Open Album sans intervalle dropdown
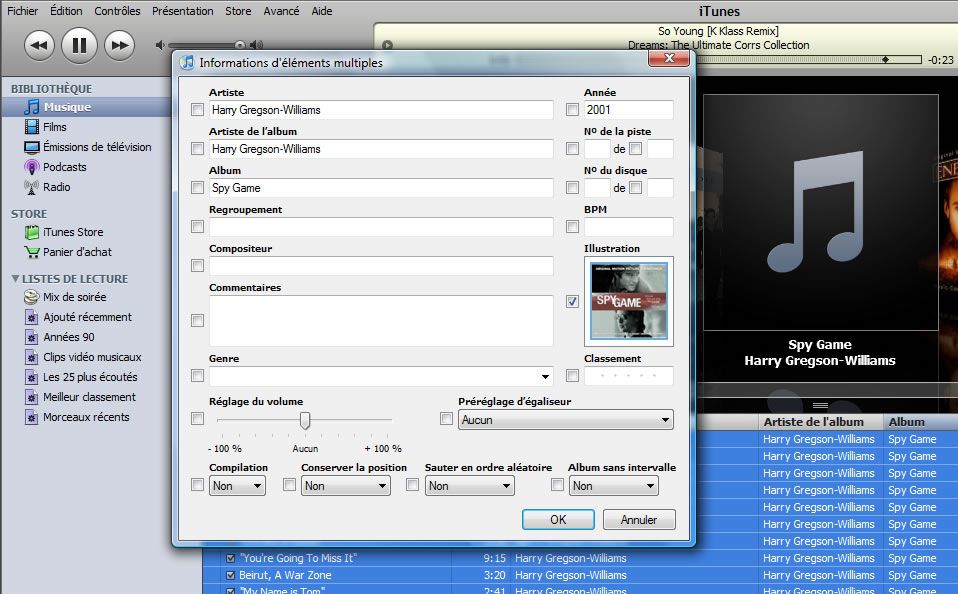Screen dimensions: 958x594 pos(613,486)
